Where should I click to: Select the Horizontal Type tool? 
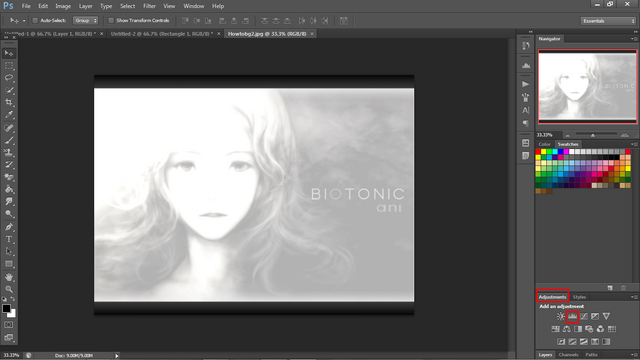click(9, 240)
